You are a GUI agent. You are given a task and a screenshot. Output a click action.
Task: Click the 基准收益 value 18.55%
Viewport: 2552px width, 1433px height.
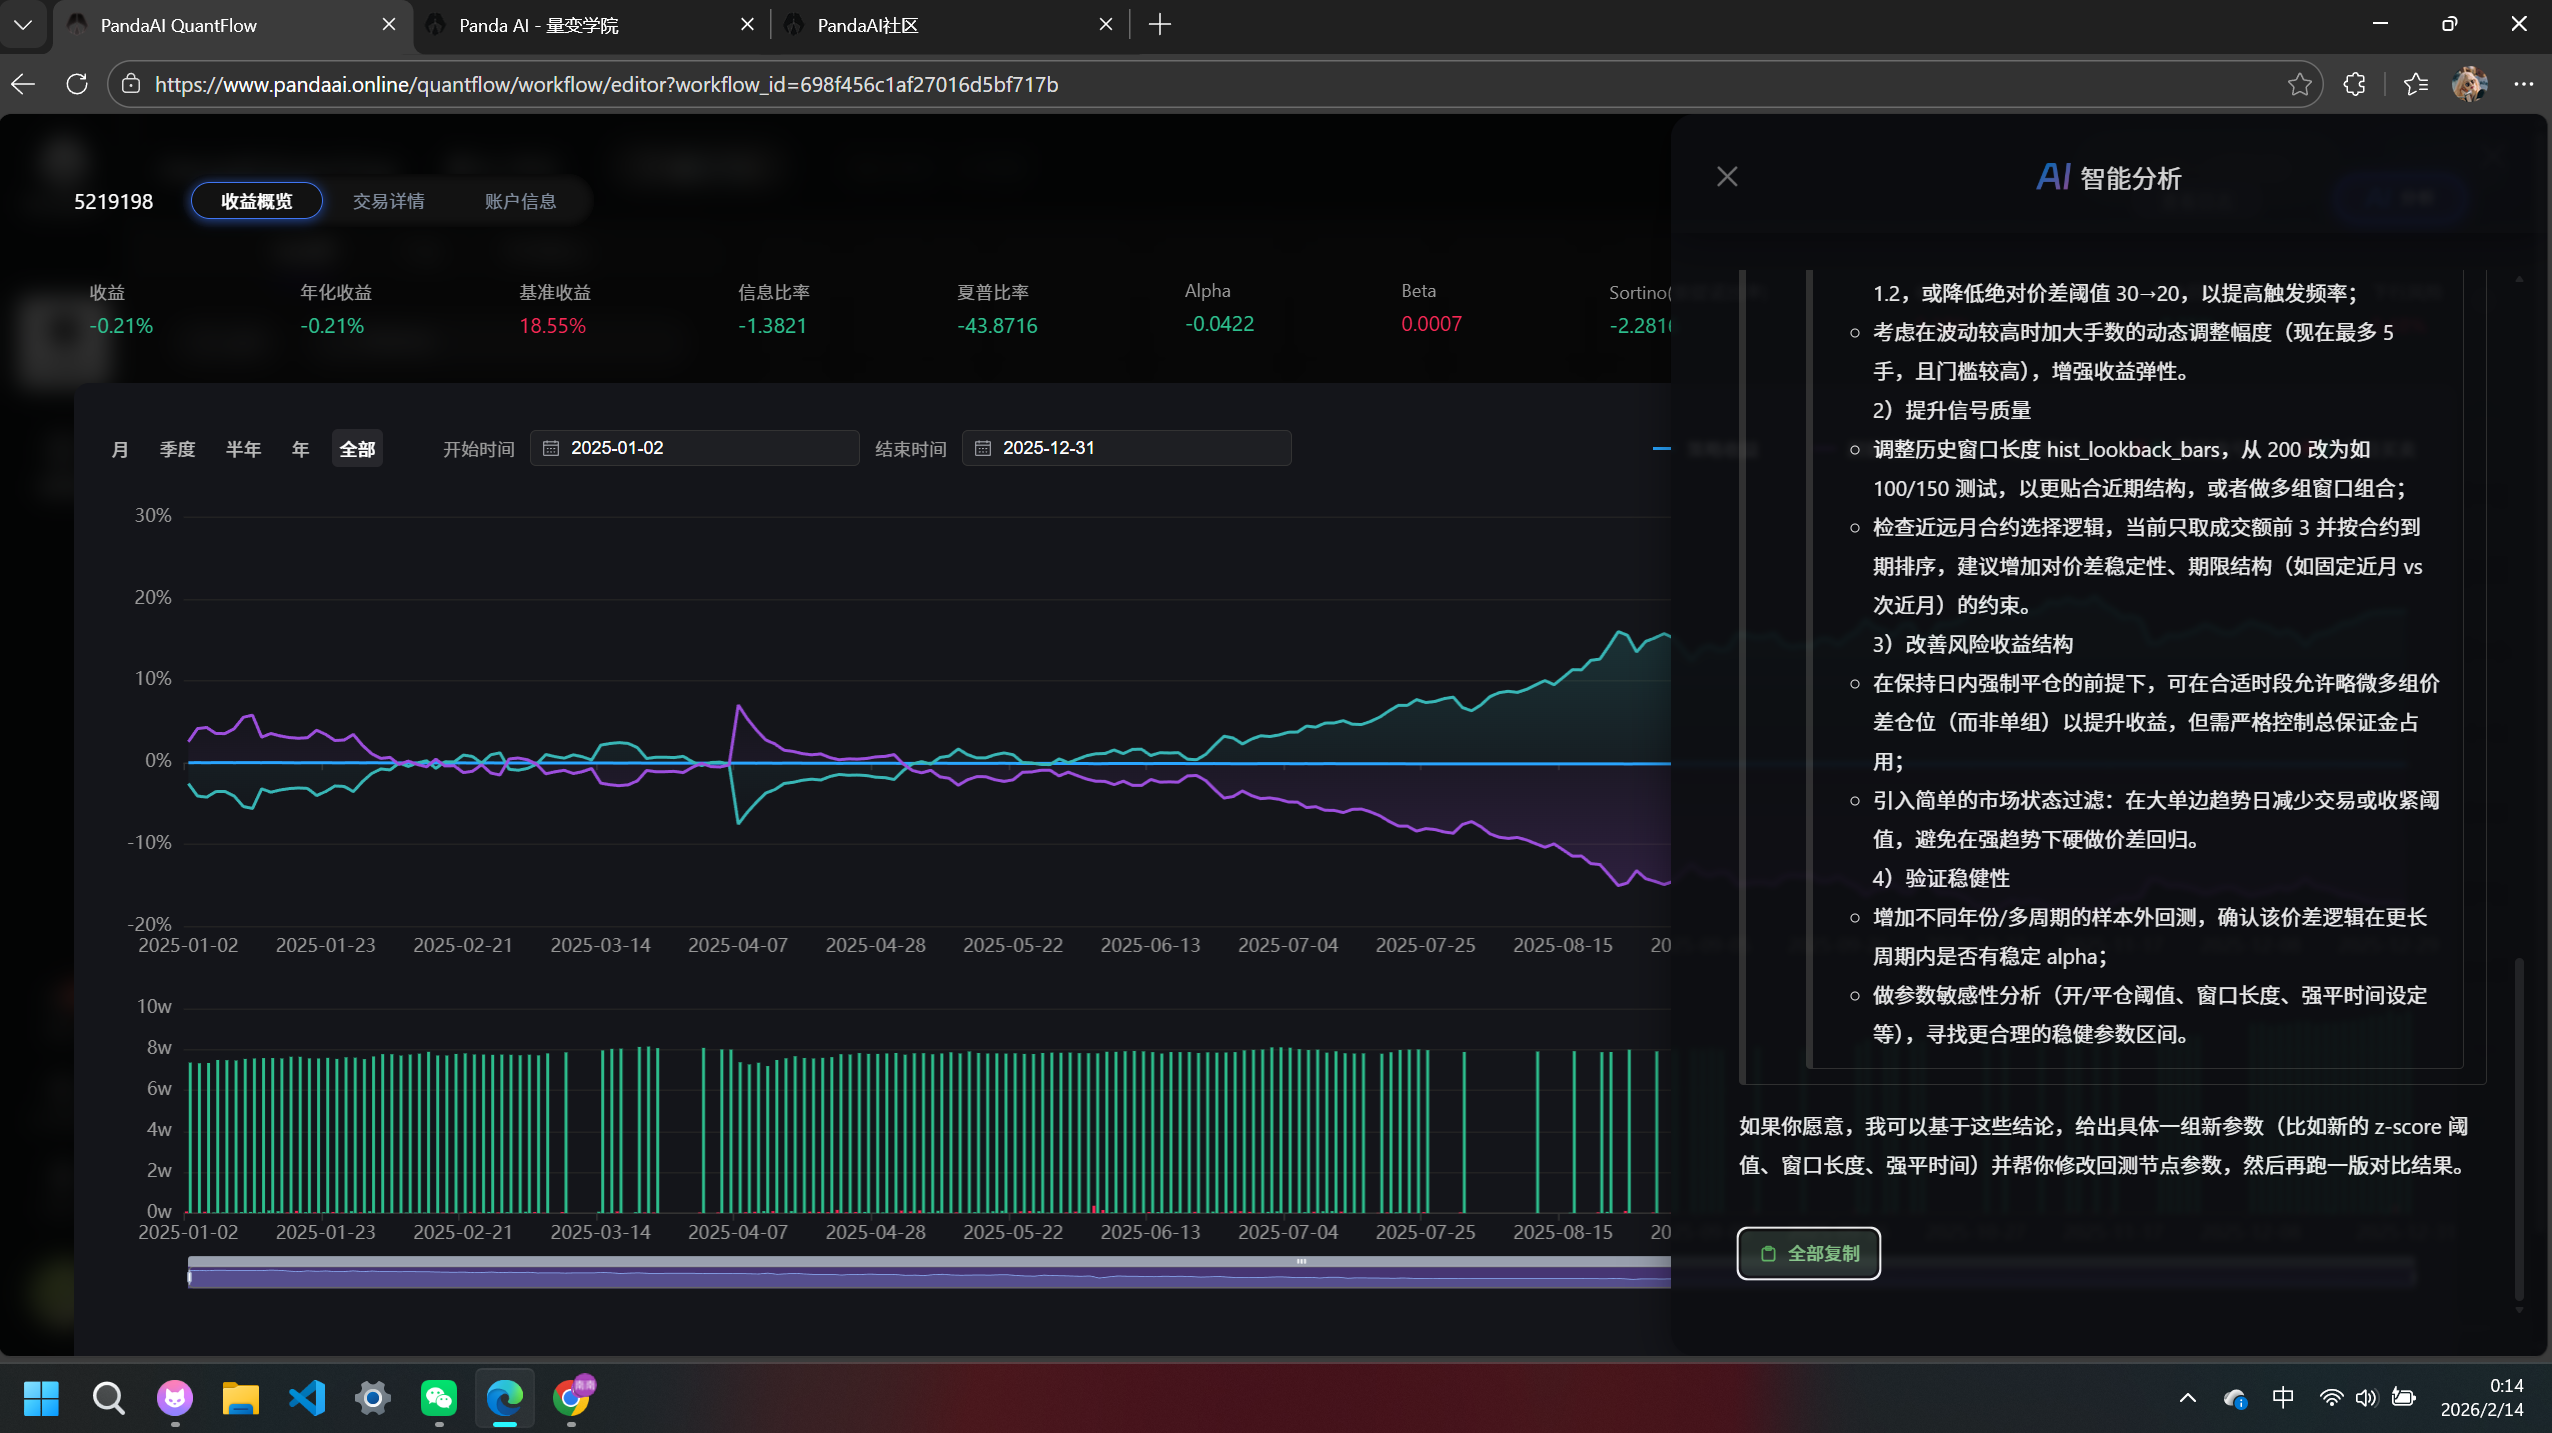[x=552, y=326]
